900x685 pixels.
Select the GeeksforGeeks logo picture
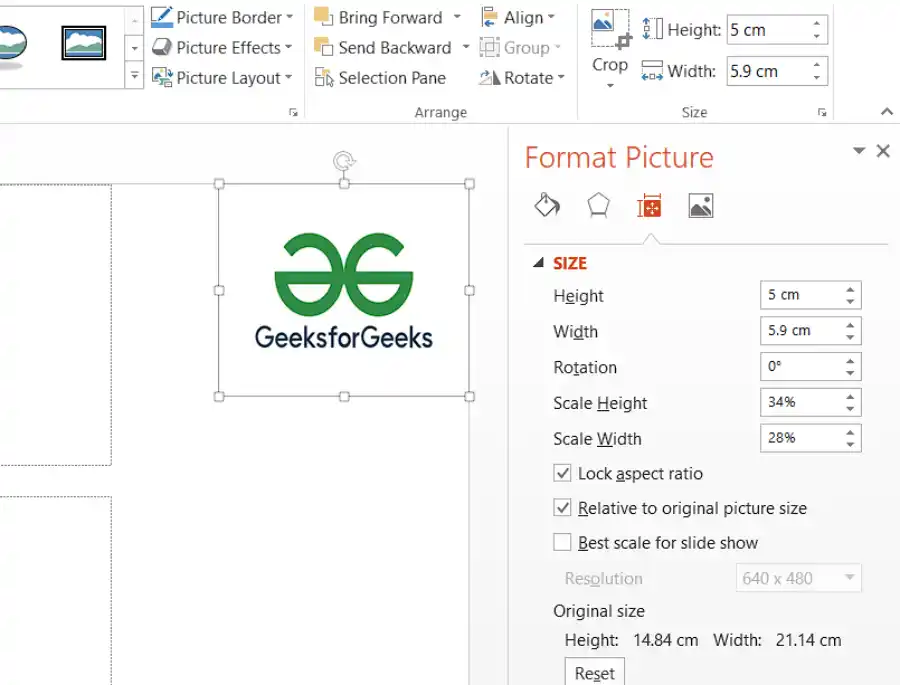(344, 291)
